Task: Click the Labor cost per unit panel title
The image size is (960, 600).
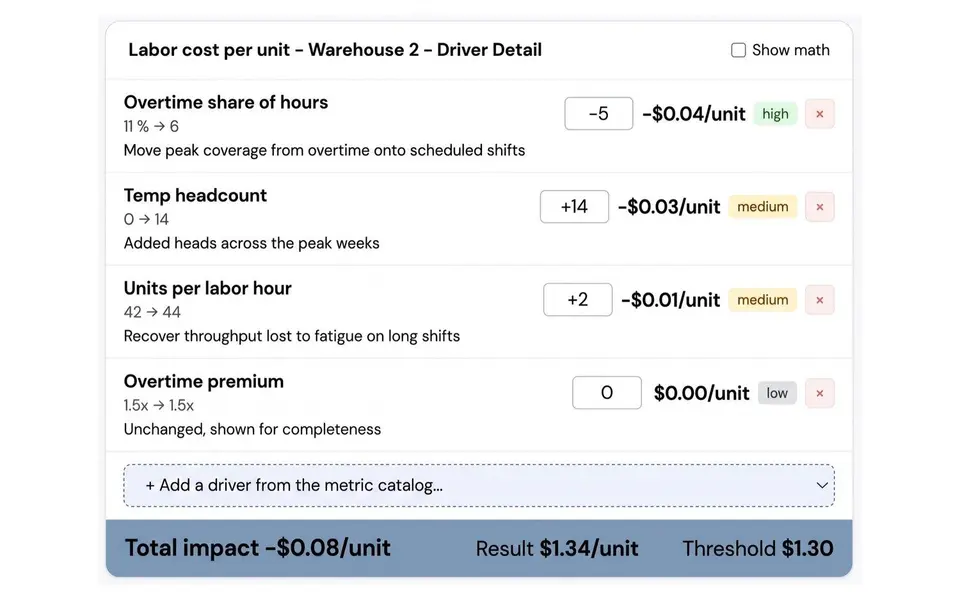Action: [335, 50]
